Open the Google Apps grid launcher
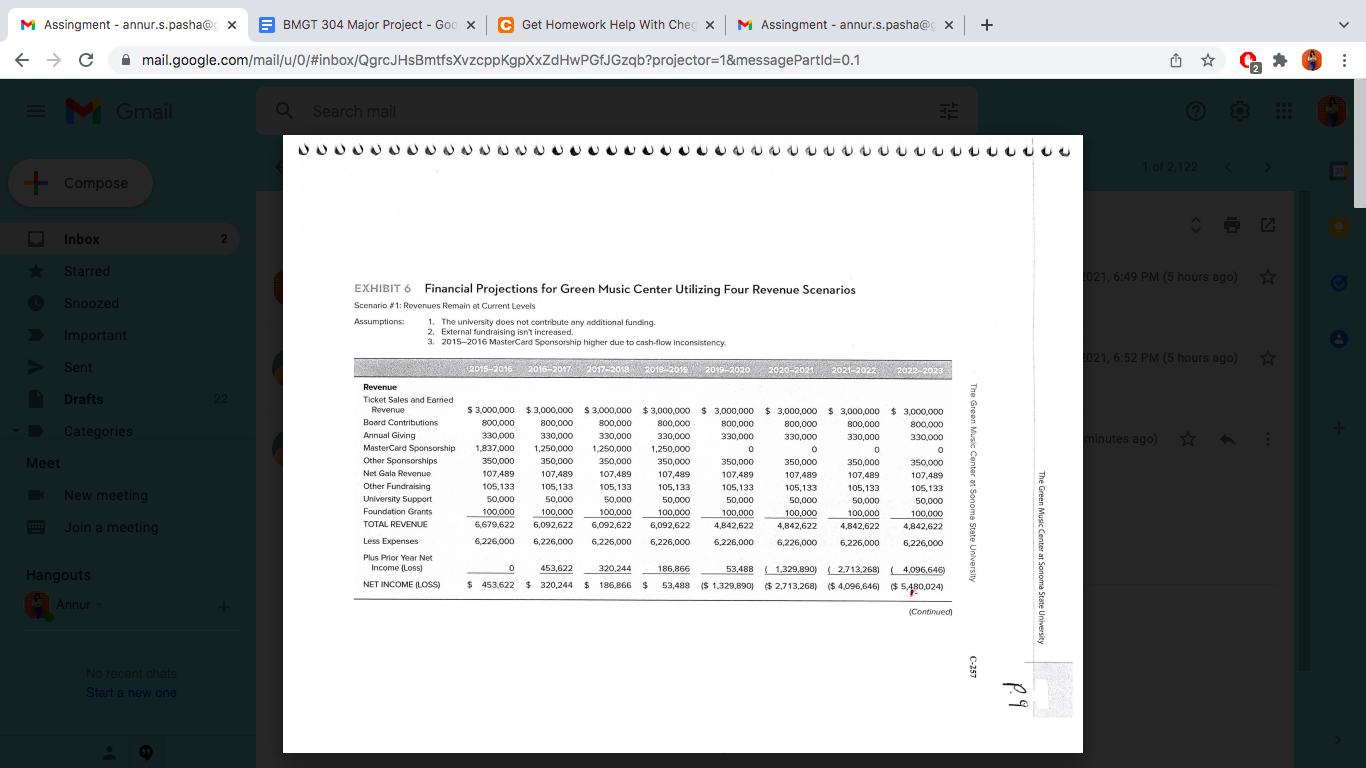This screenshot has height=768, width=1366. [1283, 111]
